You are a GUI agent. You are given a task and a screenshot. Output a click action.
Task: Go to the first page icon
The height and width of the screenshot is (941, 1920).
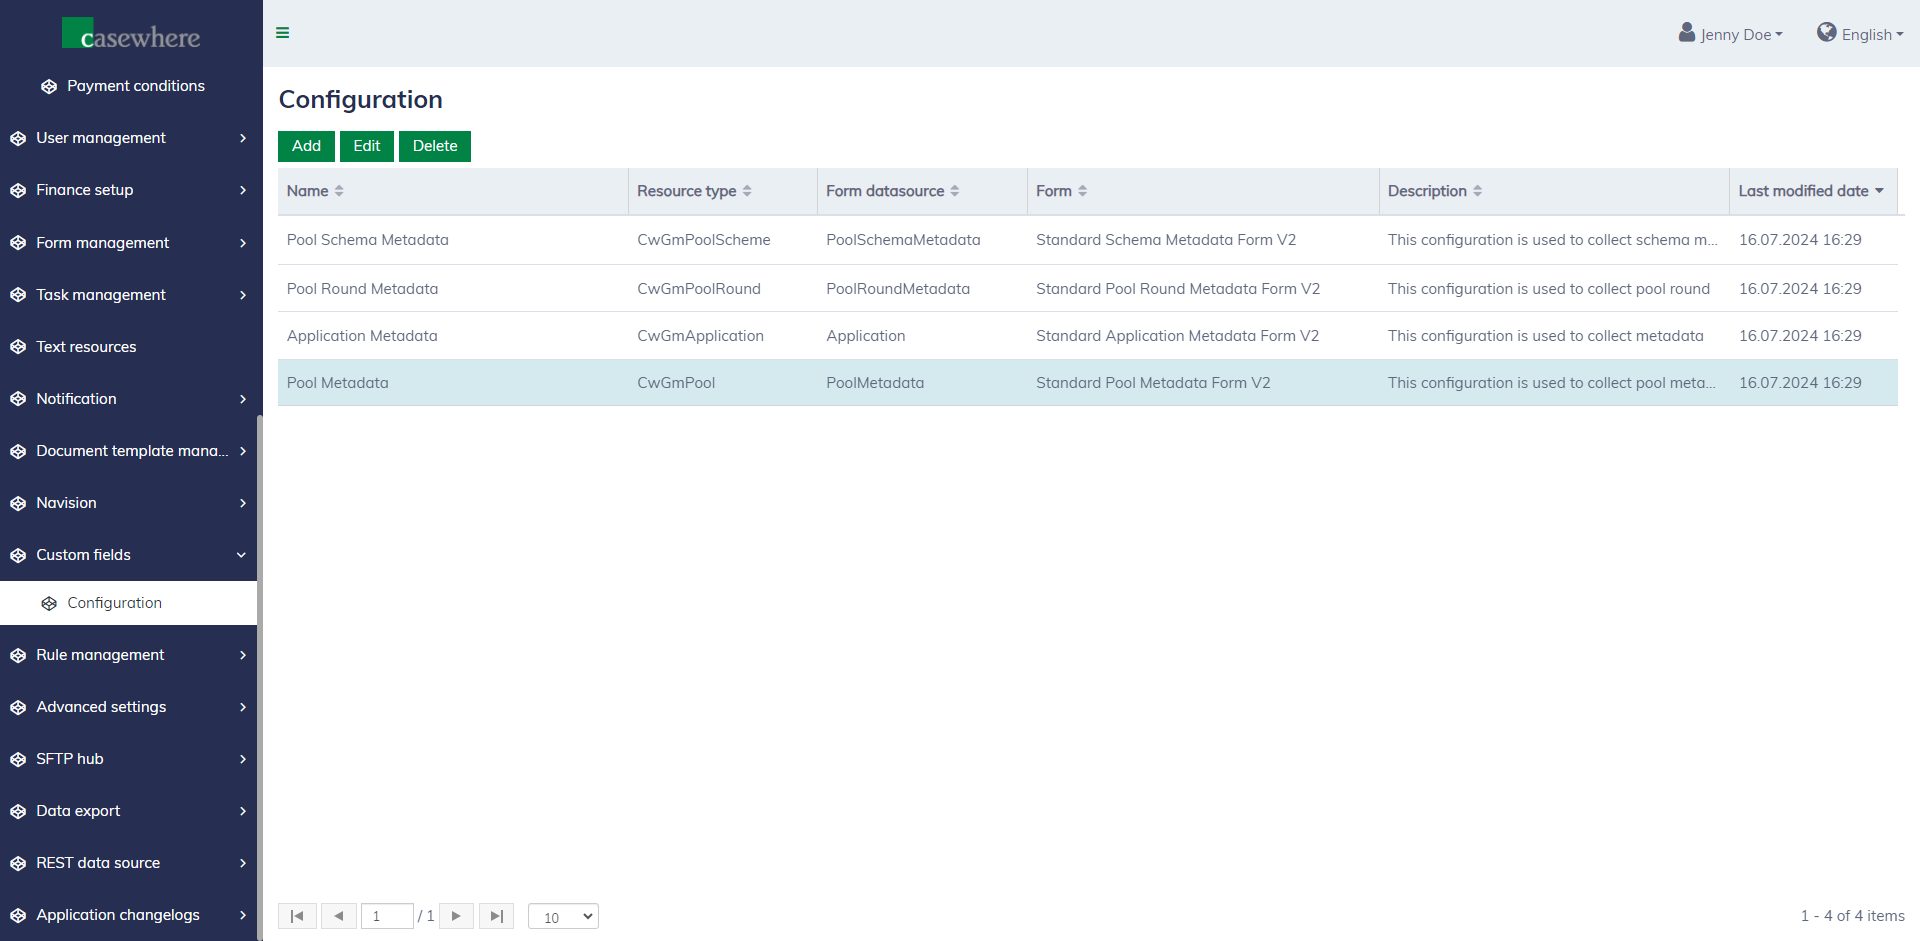pyautogui.click(x=297, y=916)
